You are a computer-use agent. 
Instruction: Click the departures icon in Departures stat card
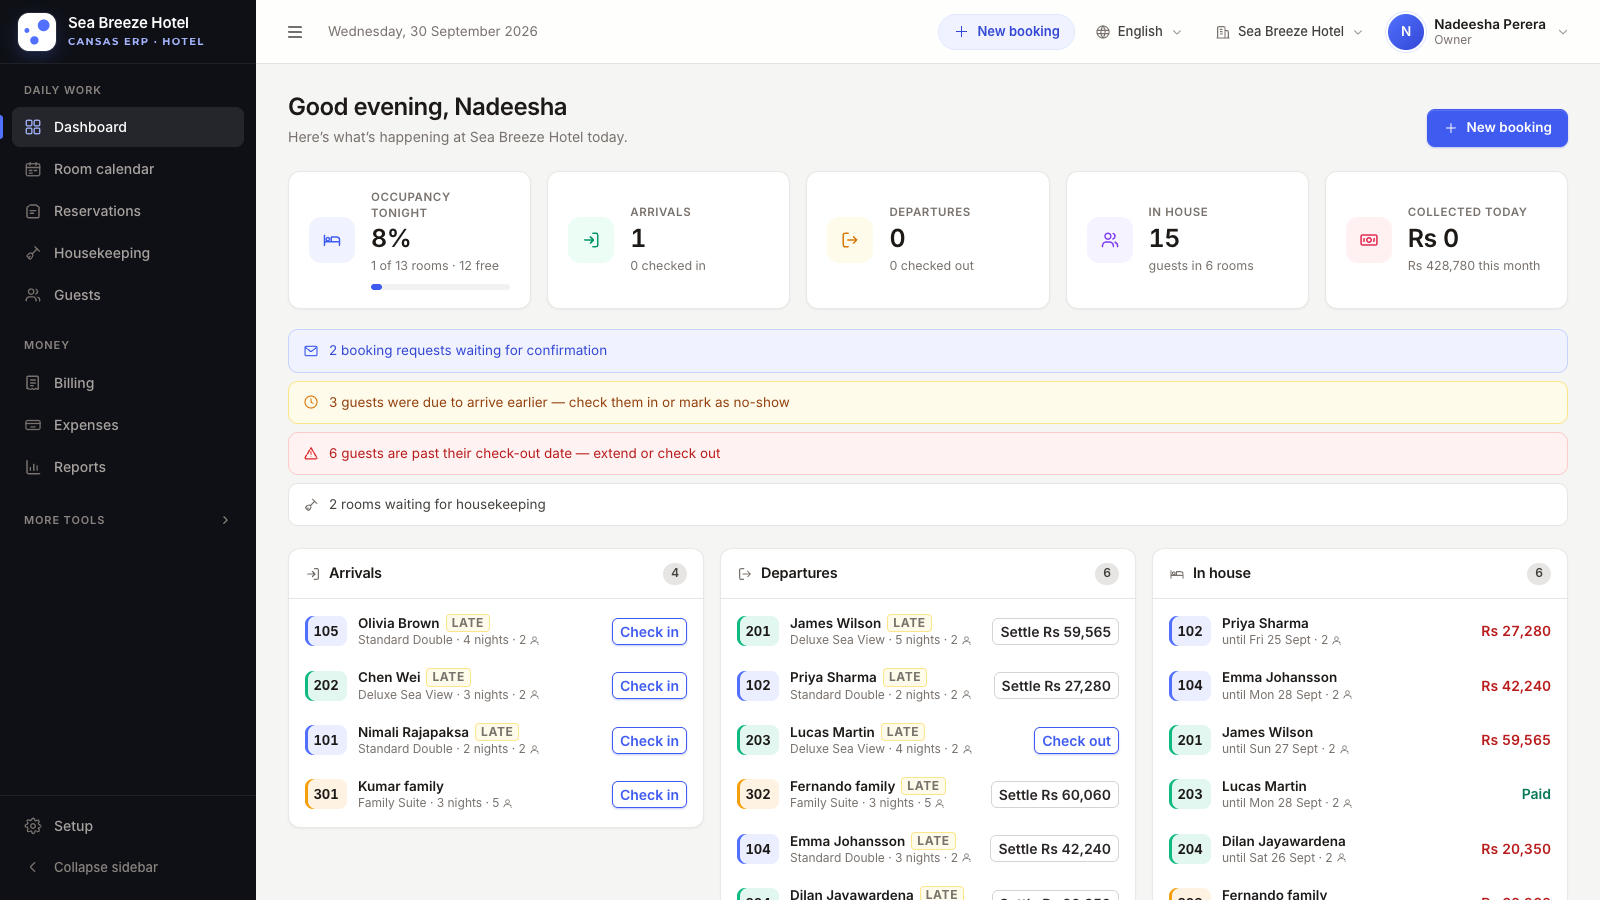tap(850, 240)
